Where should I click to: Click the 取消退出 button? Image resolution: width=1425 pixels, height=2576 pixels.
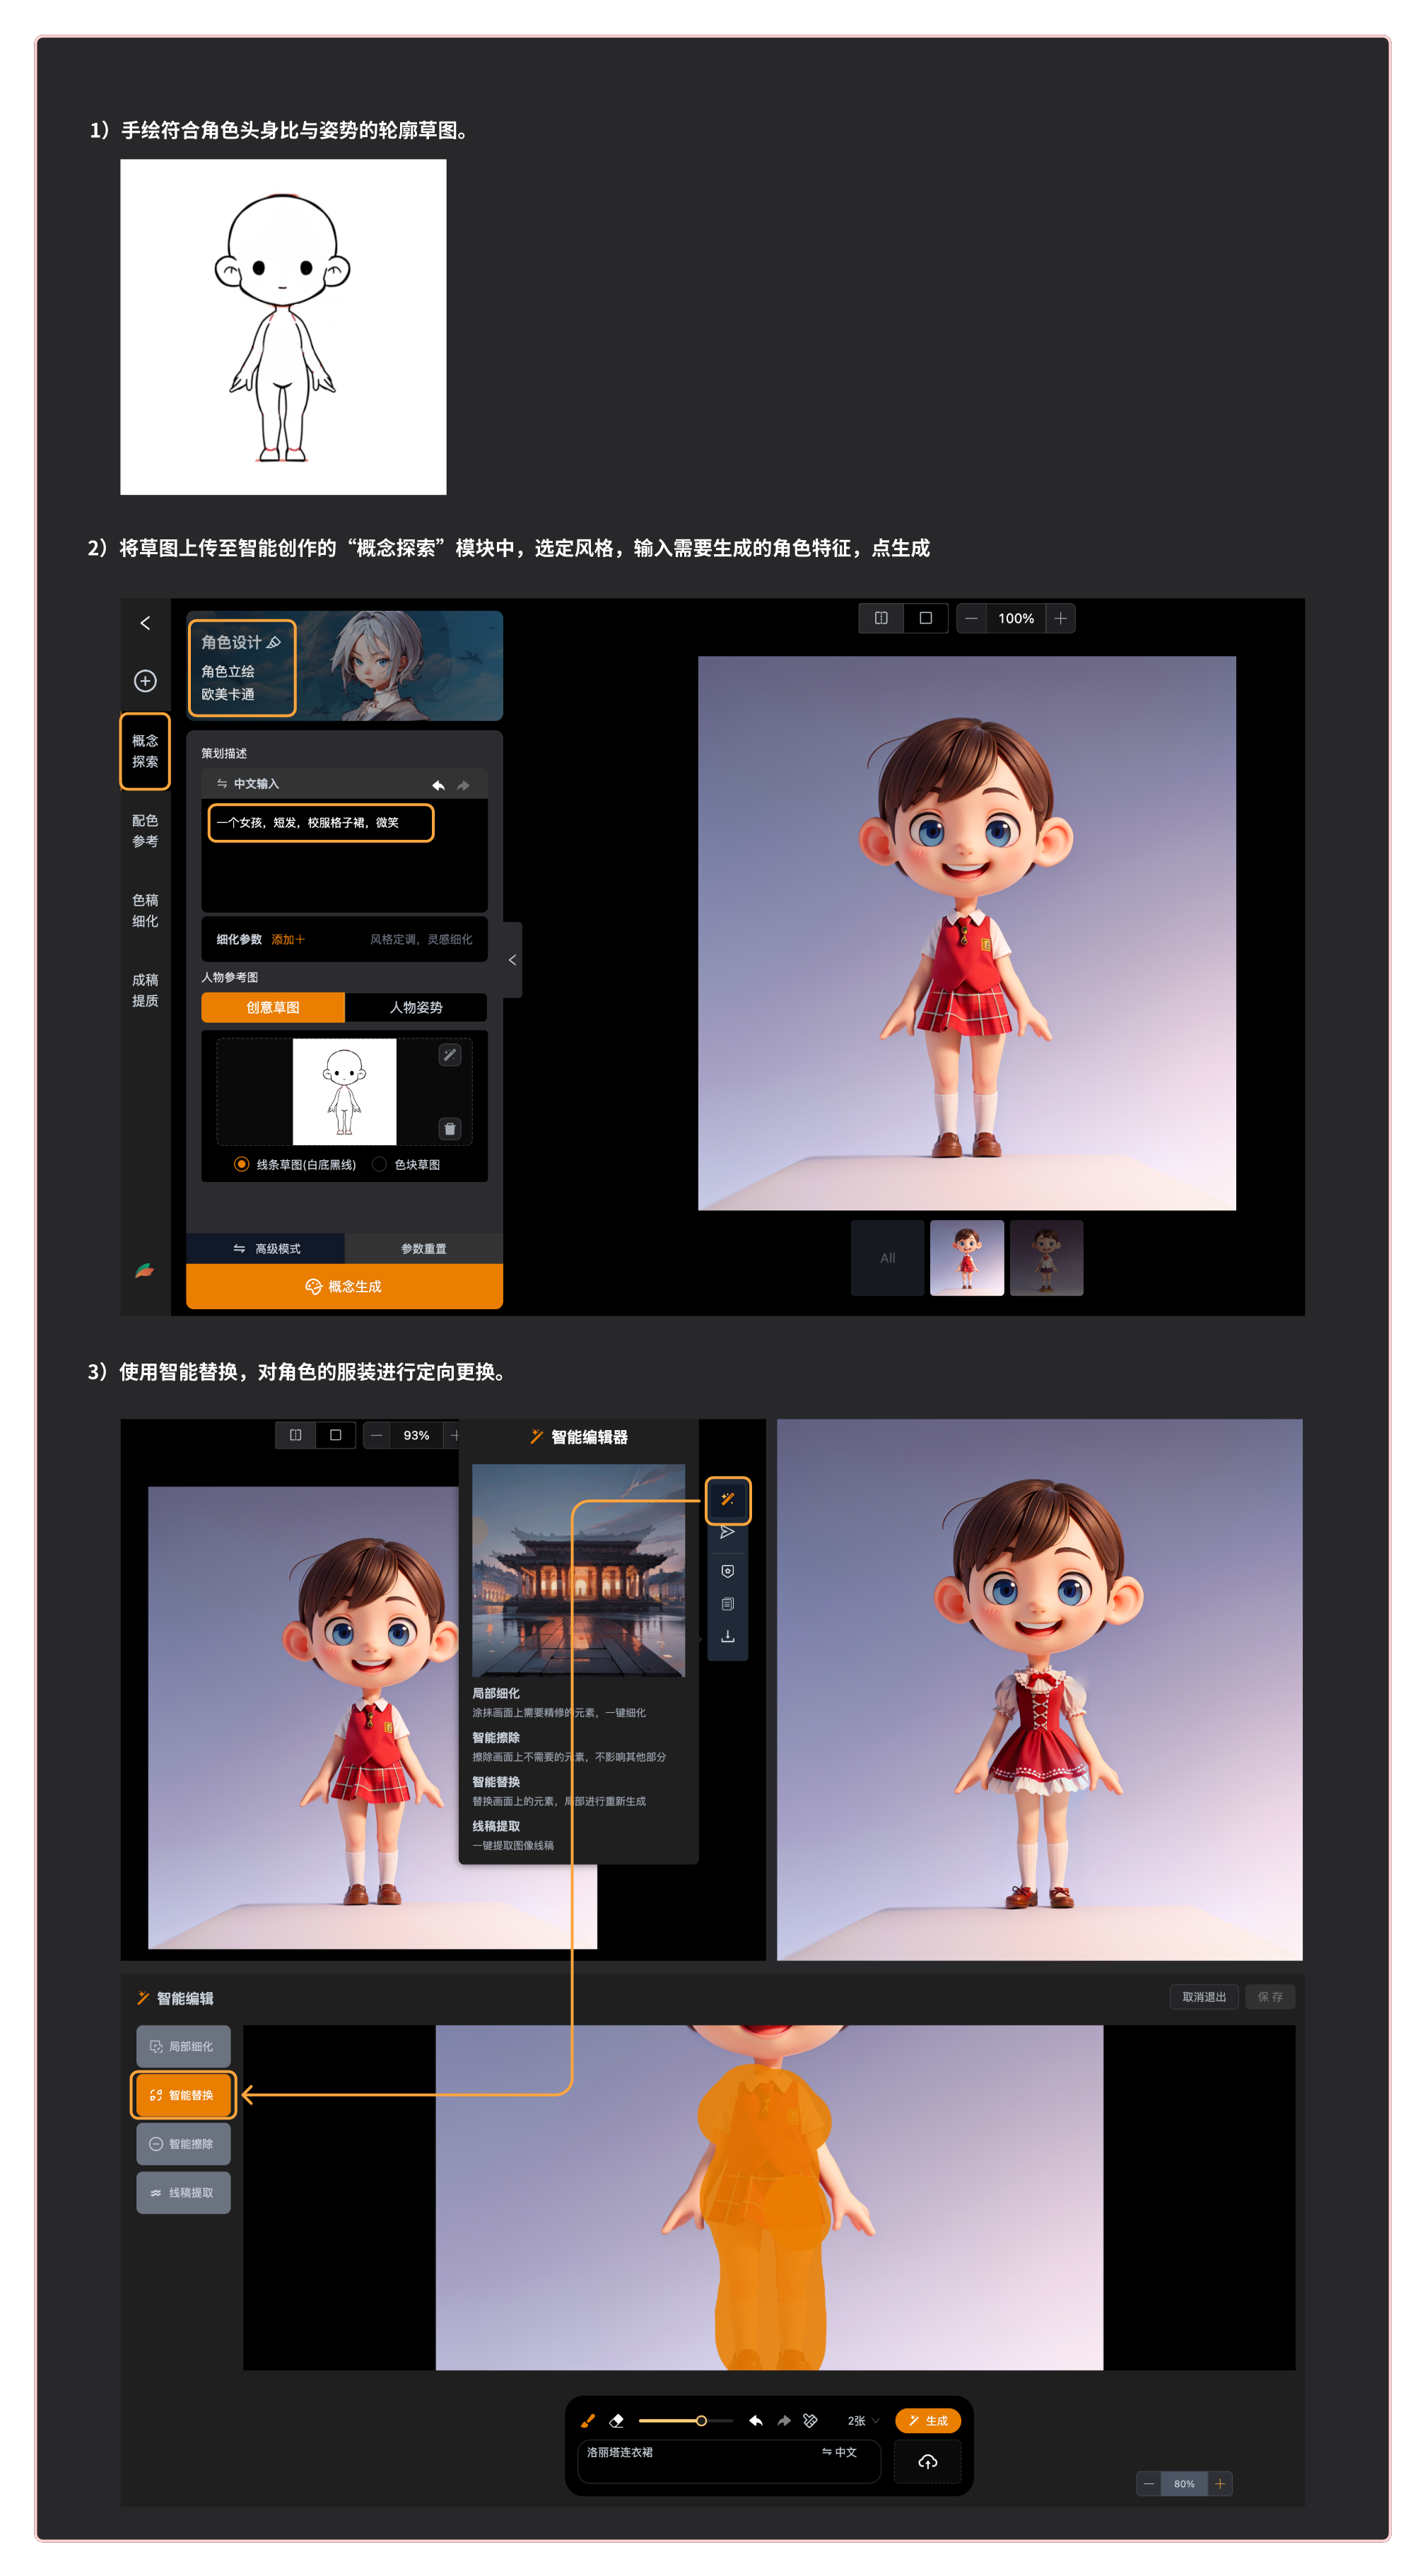(1203, 1997)
